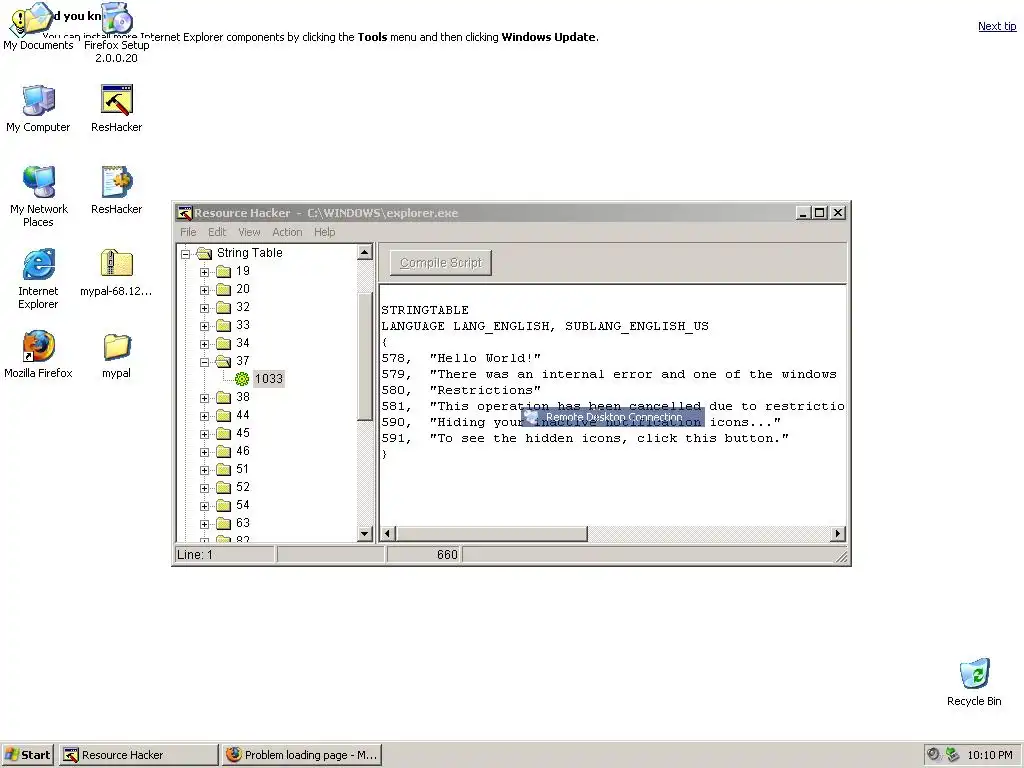This screenshot has width=1024, height=768.
Task: Click the 10:10 PM taskbar clock
Action: click(x=990, y=755)
